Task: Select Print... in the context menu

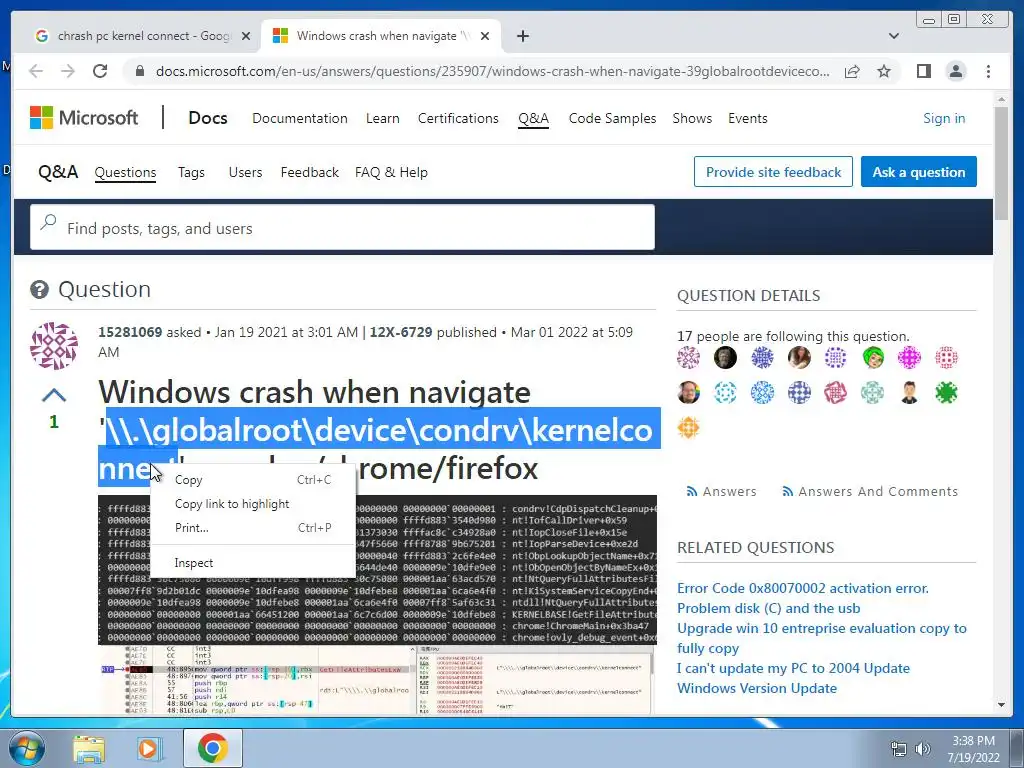Action: 253,528
